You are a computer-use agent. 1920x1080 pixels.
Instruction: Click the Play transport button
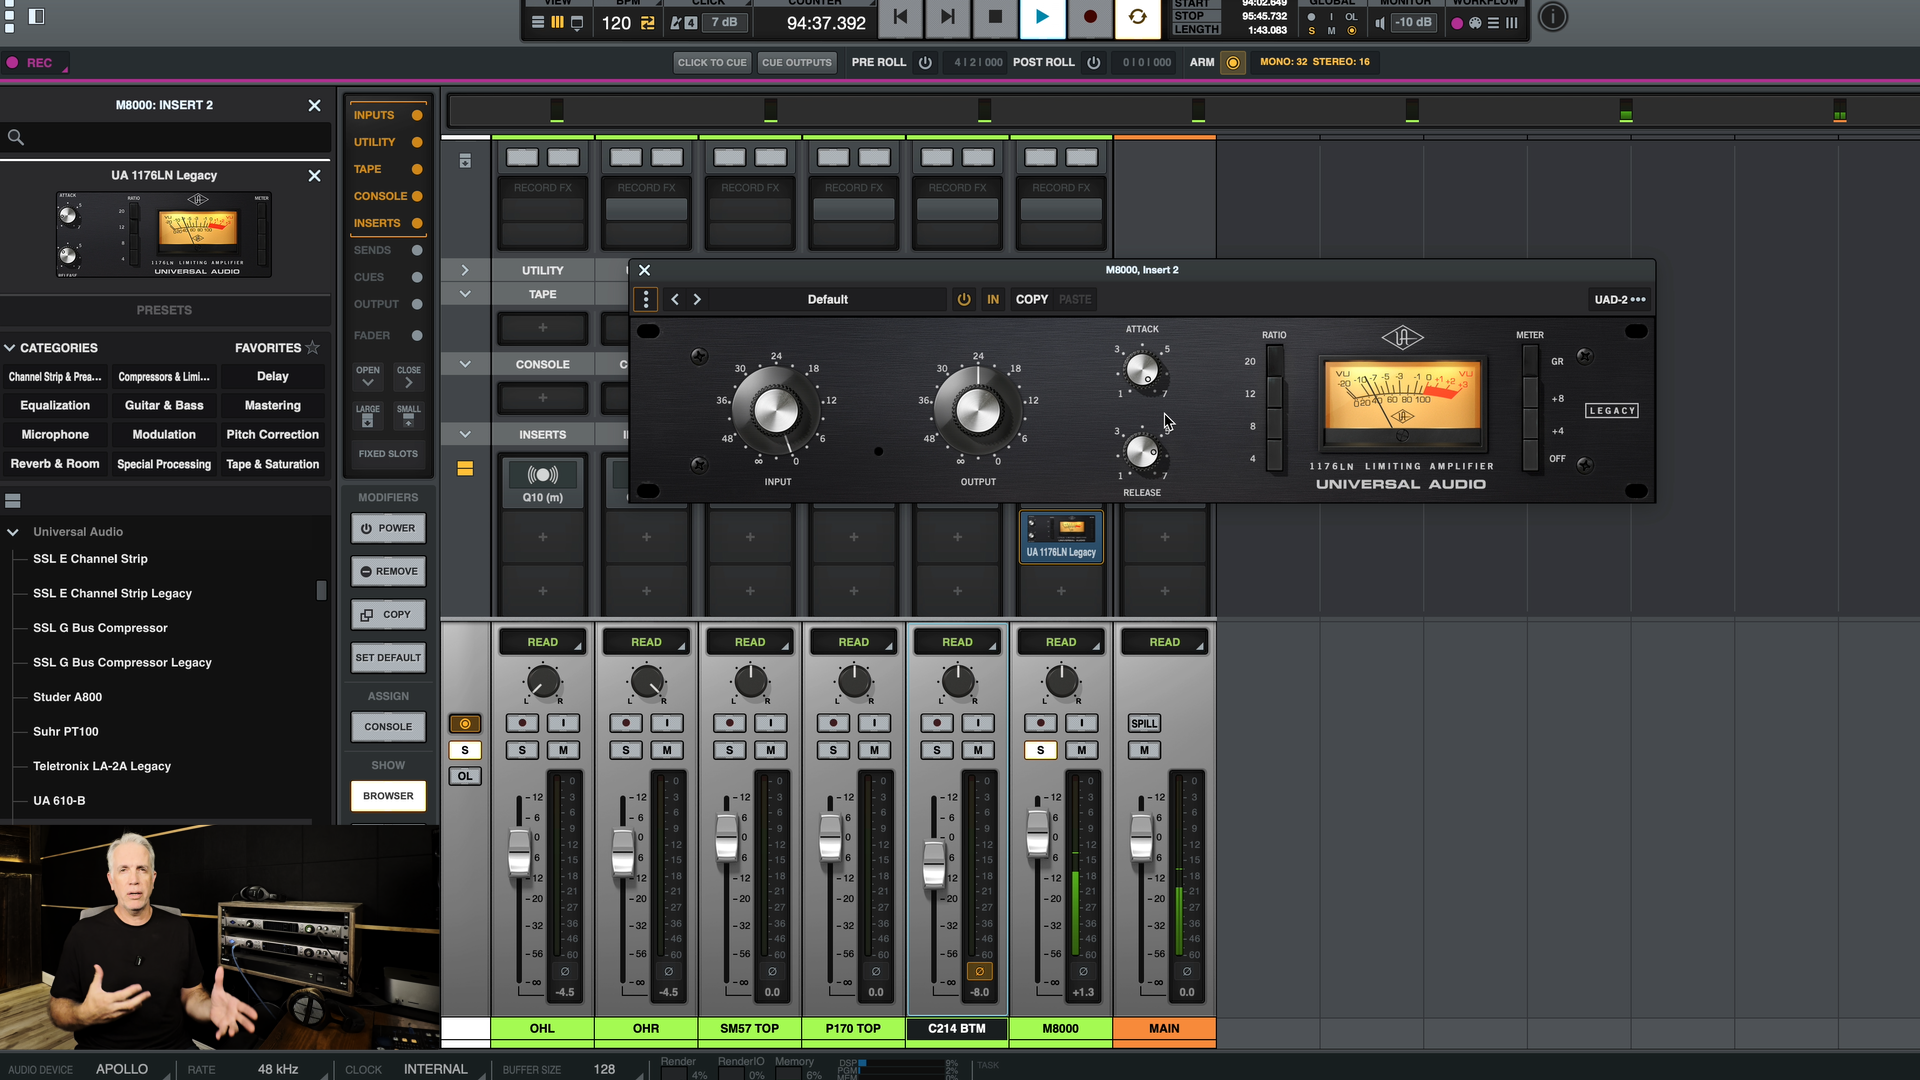pyautogui.click(x=1041, y=17)
